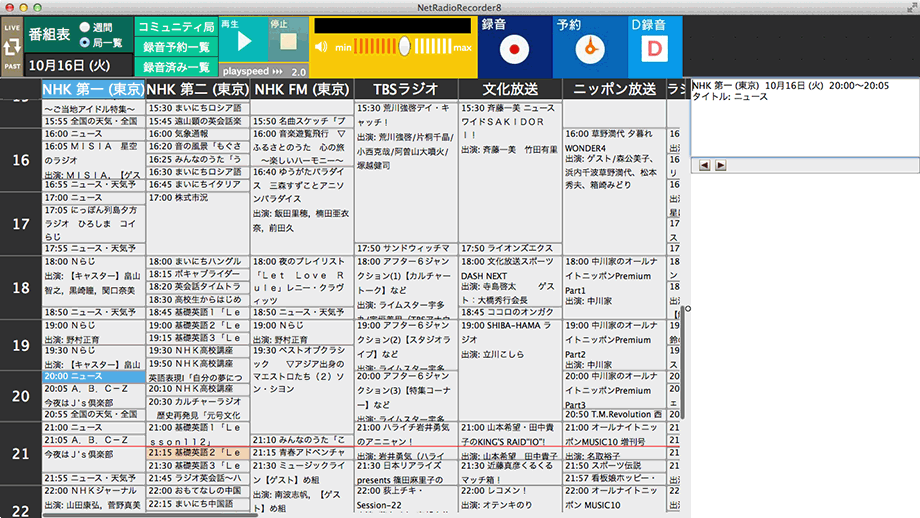Image resolution: width=920 pixels, height=518 pixels.
Task: Click the volume slider knob
Action: click(404, 46)
